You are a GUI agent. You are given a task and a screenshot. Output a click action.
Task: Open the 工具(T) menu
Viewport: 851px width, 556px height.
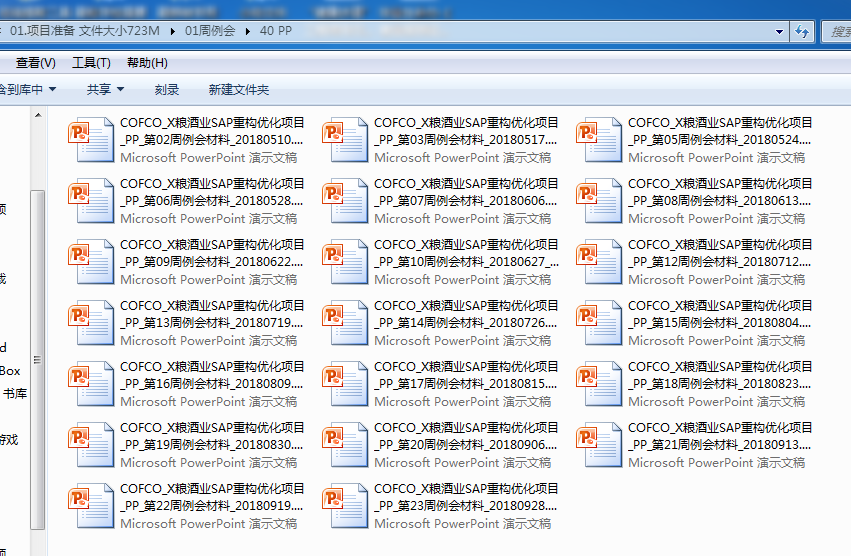[x=91, y=63]
